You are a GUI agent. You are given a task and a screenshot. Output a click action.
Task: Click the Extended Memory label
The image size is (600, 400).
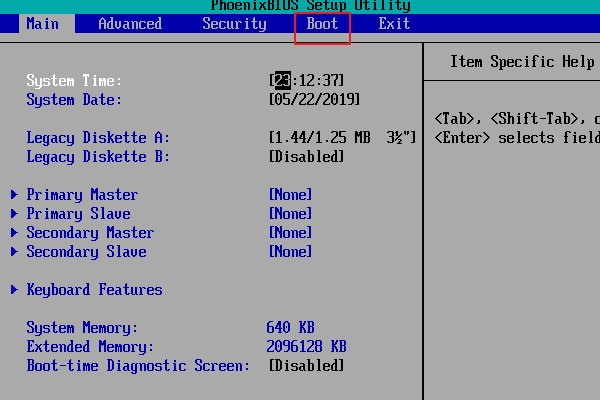pyautogui.click(x=90, y=346)
